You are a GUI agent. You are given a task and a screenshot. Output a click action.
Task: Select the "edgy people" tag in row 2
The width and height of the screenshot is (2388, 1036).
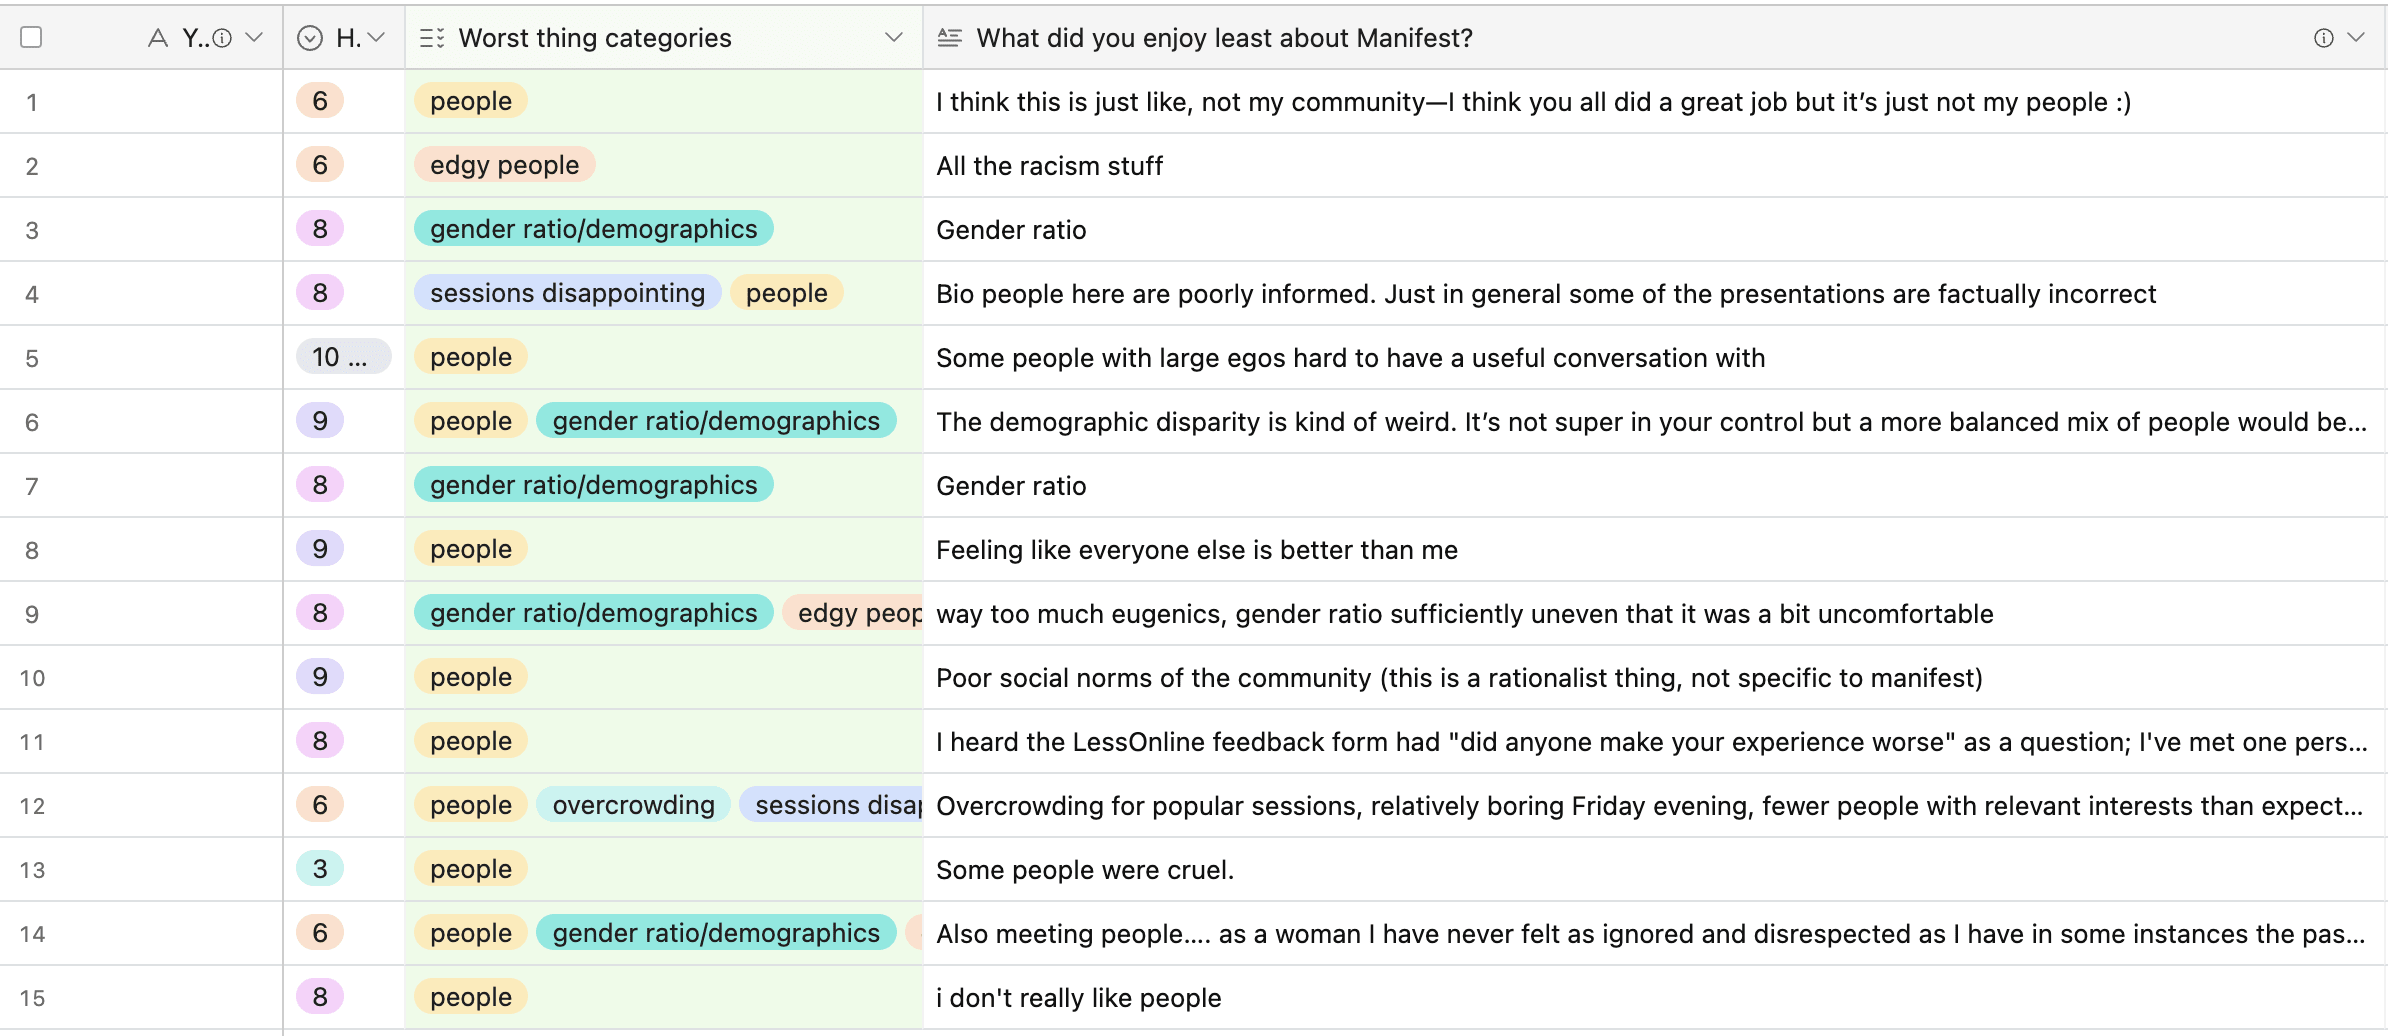click(504, 165)
